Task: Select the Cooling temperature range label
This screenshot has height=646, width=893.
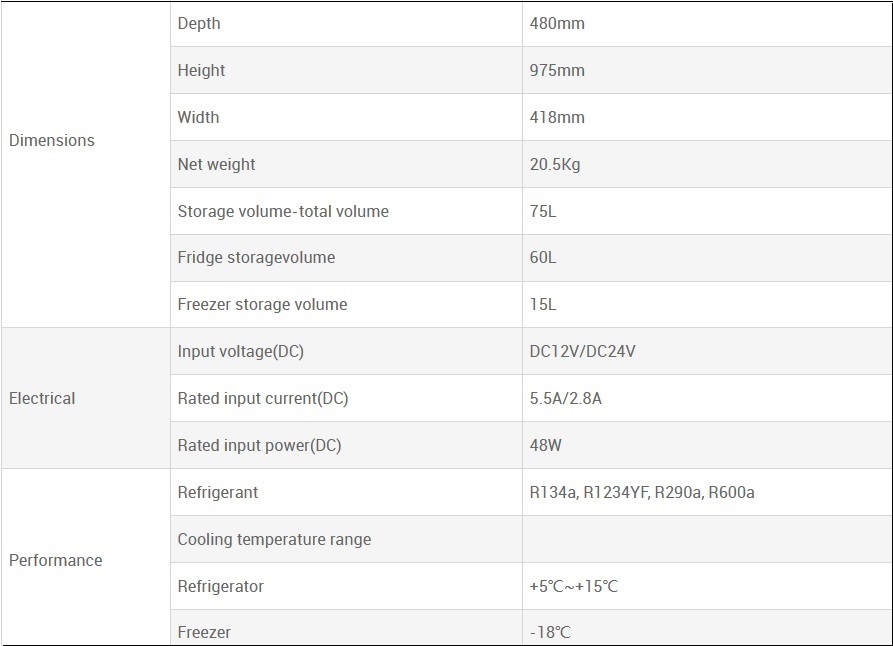Action: pos(274,539)
